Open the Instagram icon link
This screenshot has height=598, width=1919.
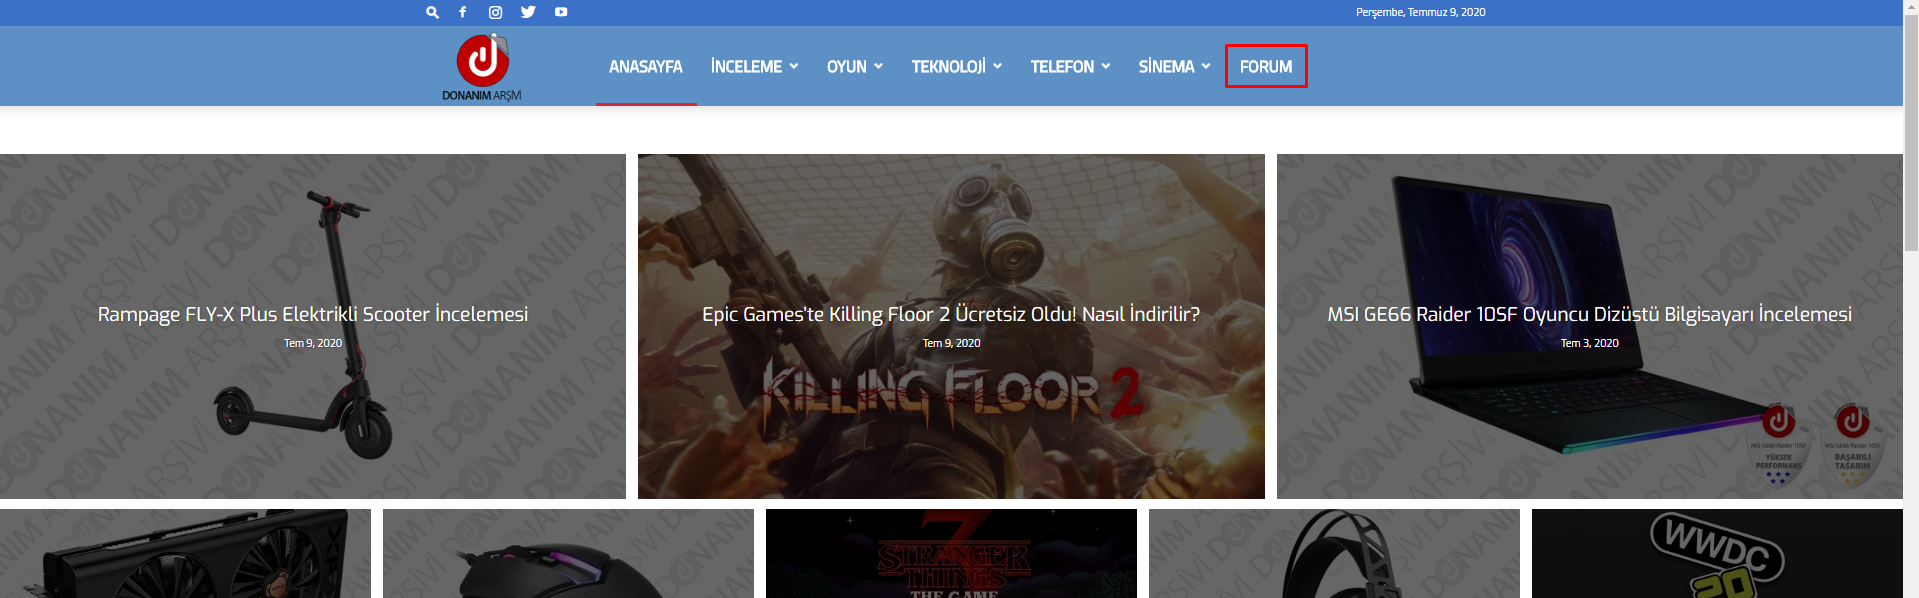(x=495, y=12)
